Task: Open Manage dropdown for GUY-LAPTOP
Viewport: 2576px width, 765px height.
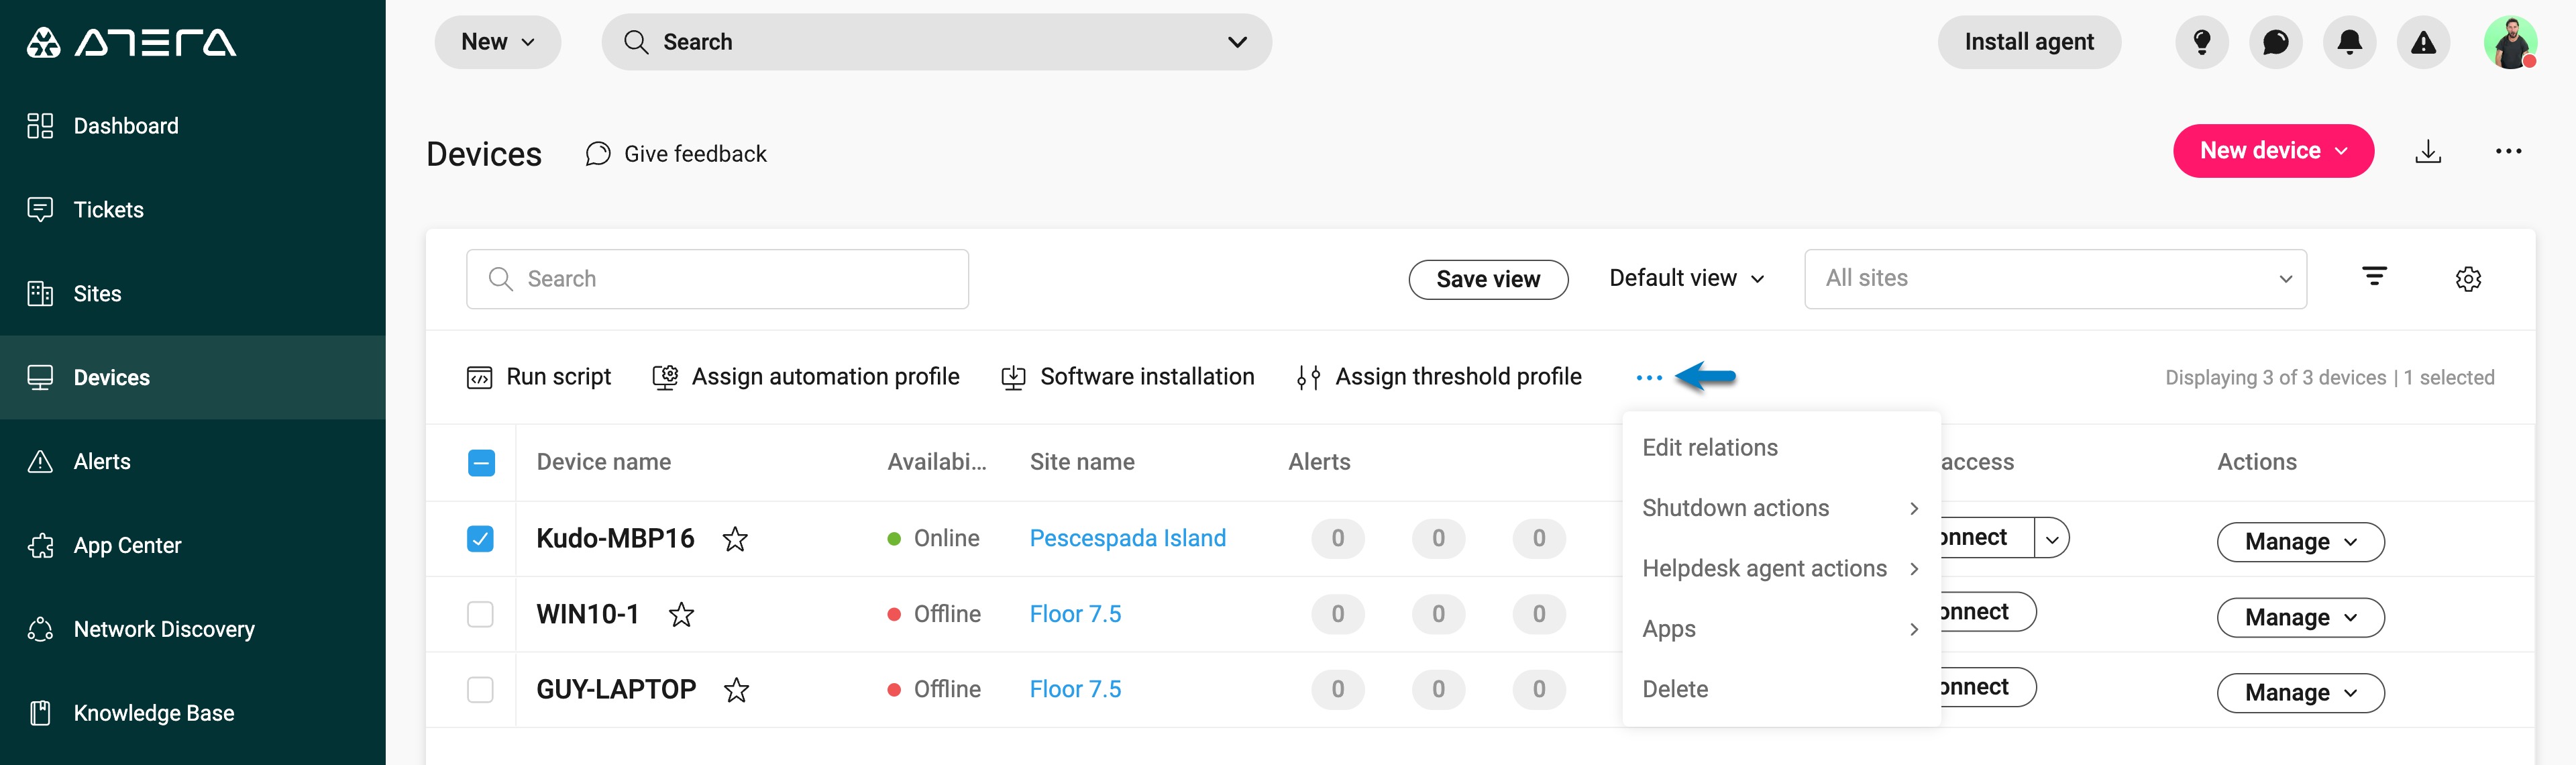Action: click(2300, 693)
